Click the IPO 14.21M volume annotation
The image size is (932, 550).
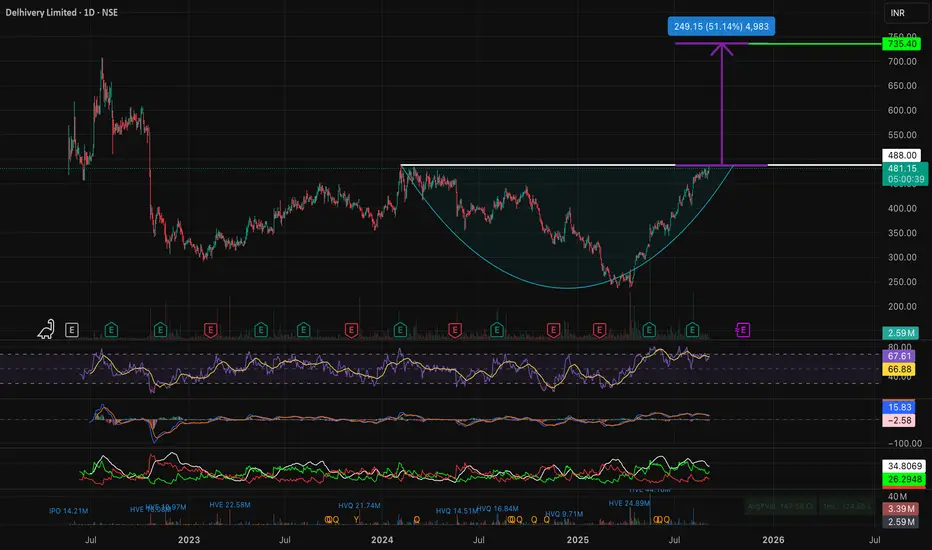pyautogui.click(x=68, y=511)
